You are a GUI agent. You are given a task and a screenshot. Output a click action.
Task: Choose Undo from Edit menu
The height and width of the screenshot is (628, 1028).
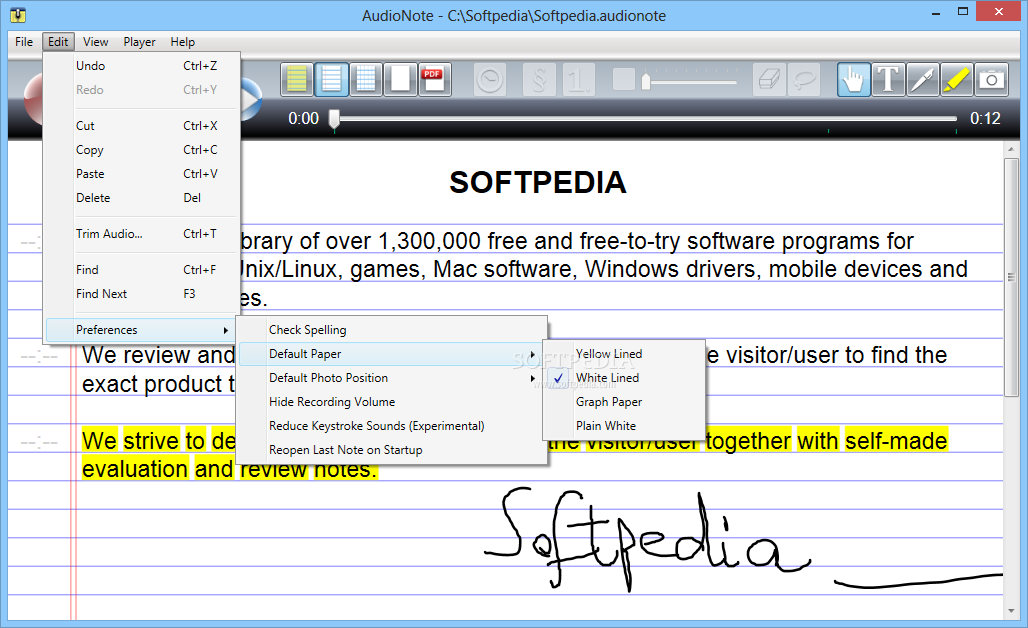142,66
